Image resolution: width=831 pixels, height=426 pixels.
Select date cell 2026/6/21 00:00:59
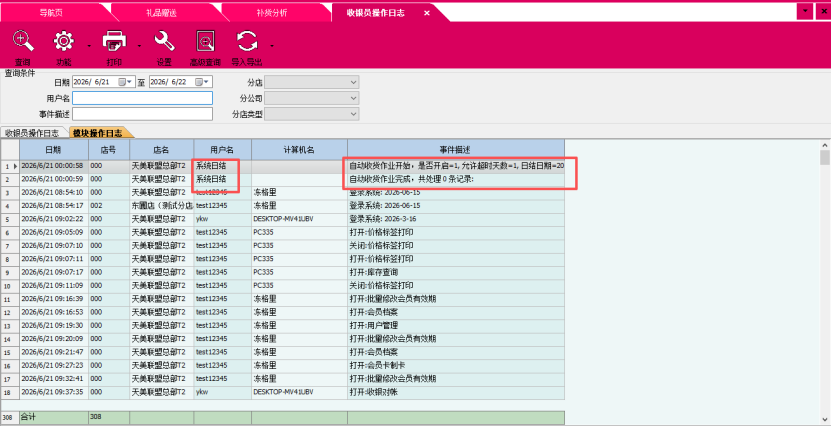coord(54,179)
